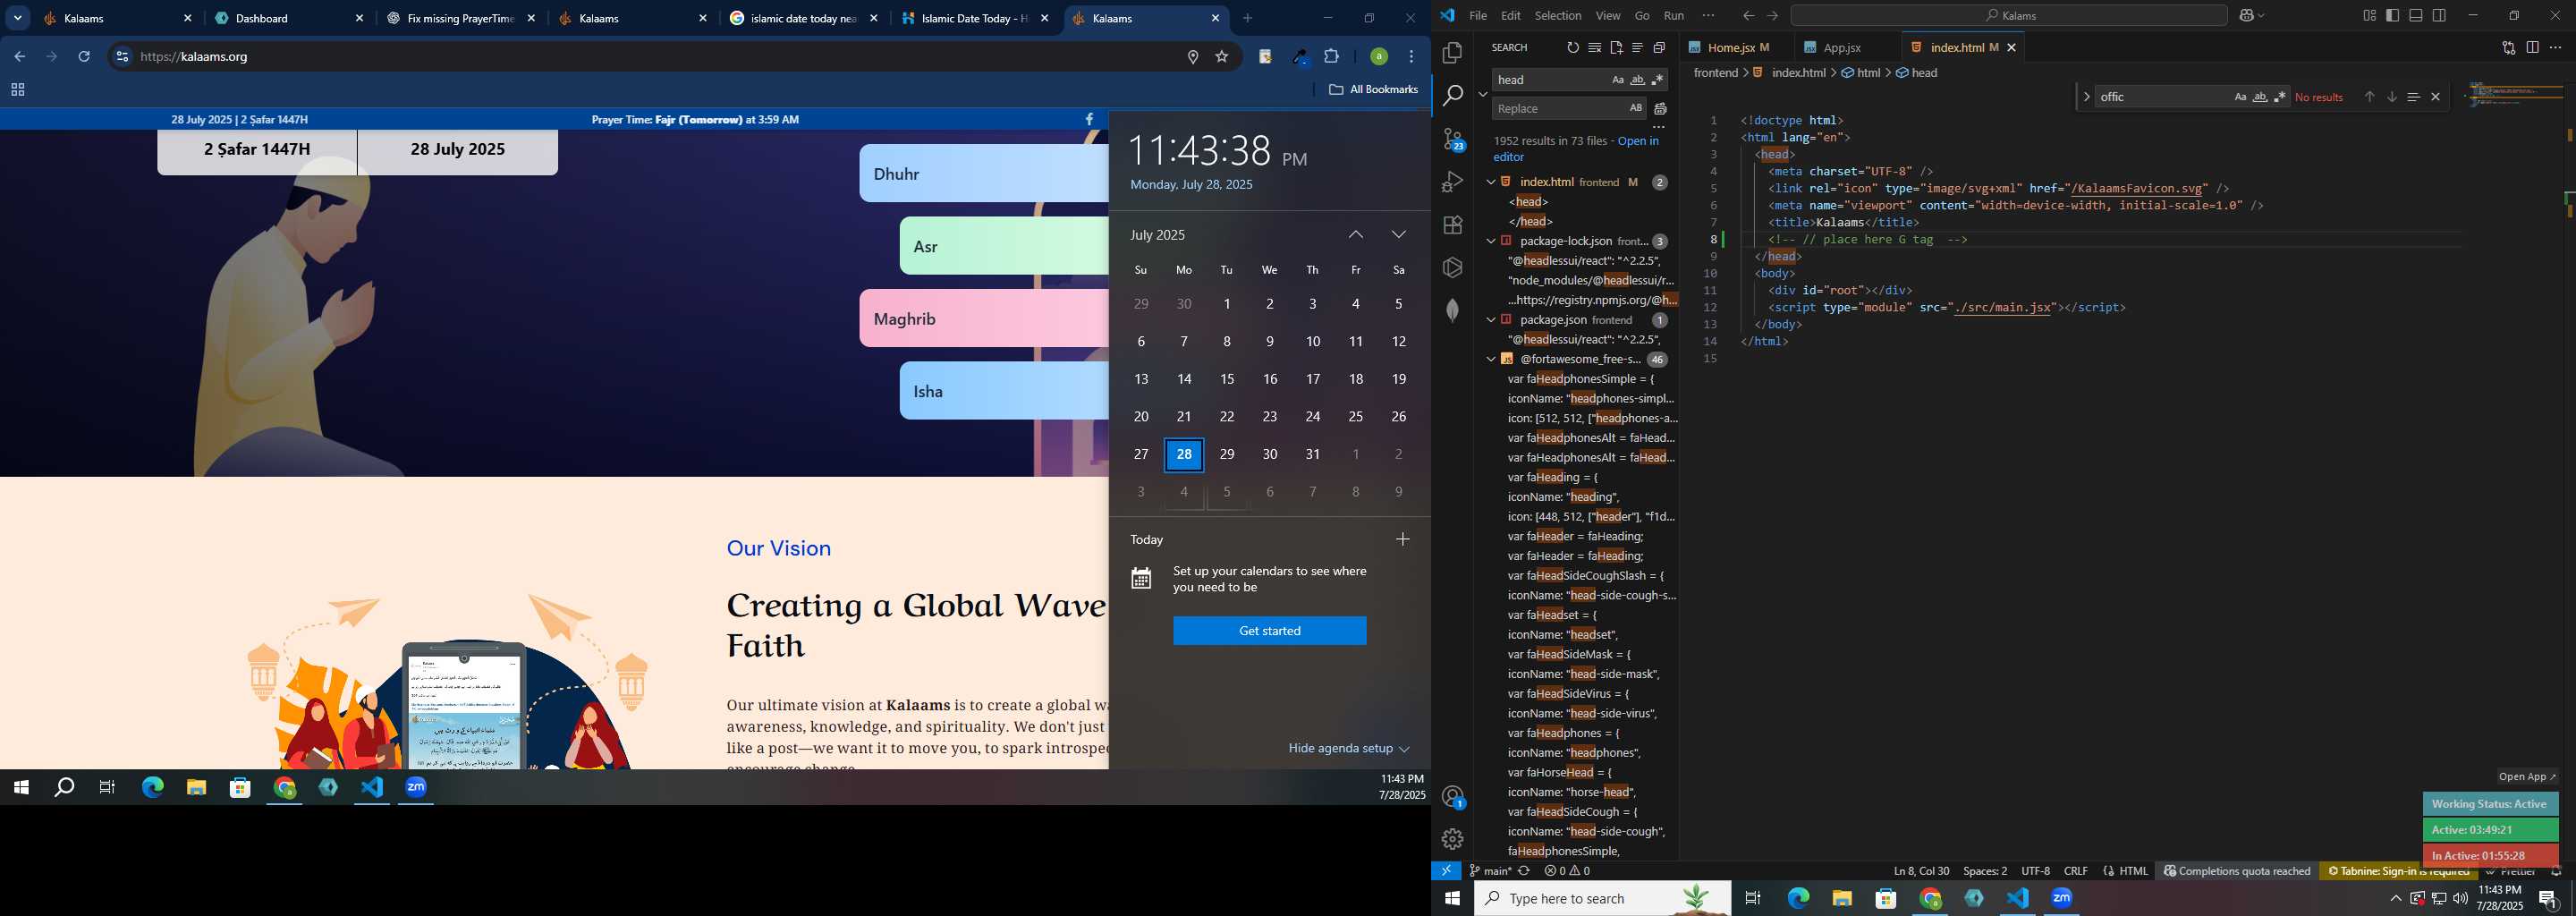
Task: Open the Extensions view in VS Code
Action: (1453, 225)
